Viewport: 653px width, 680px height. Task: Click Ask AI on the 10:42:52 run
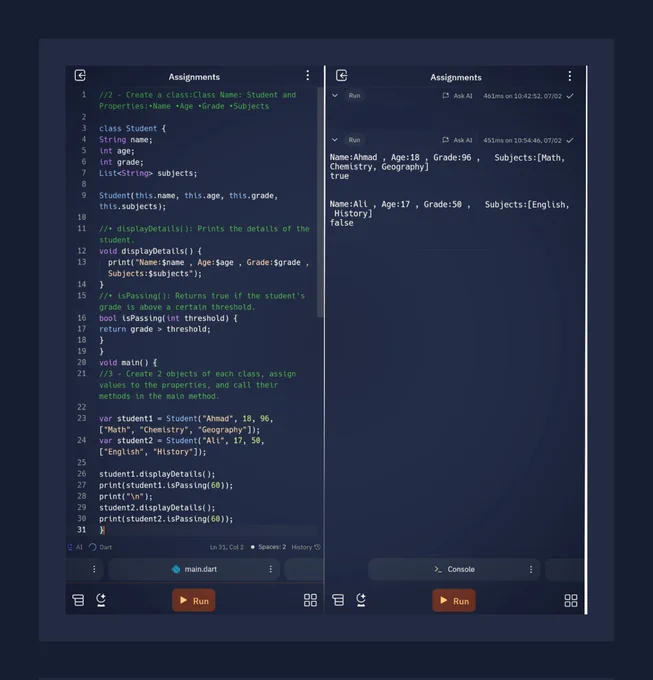click(x=457, y=96)
